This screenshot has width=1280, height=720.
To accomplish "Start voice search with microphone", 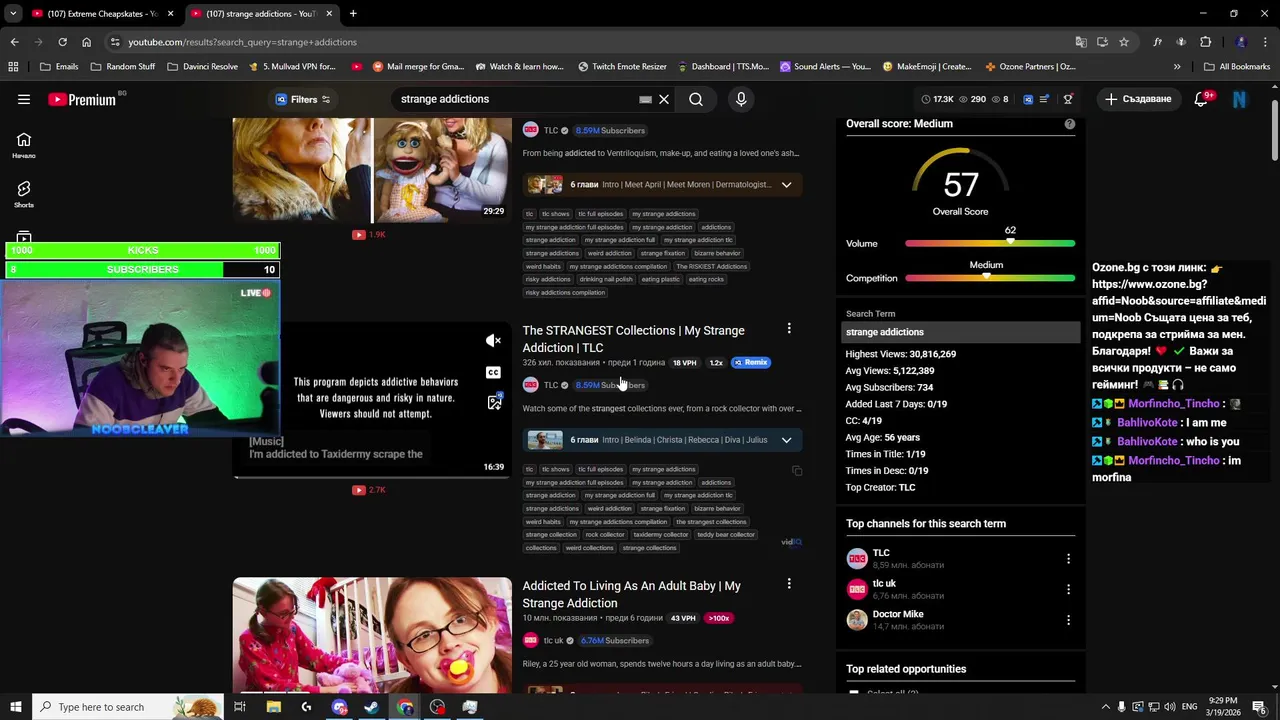I will click(x=741, y=99).
